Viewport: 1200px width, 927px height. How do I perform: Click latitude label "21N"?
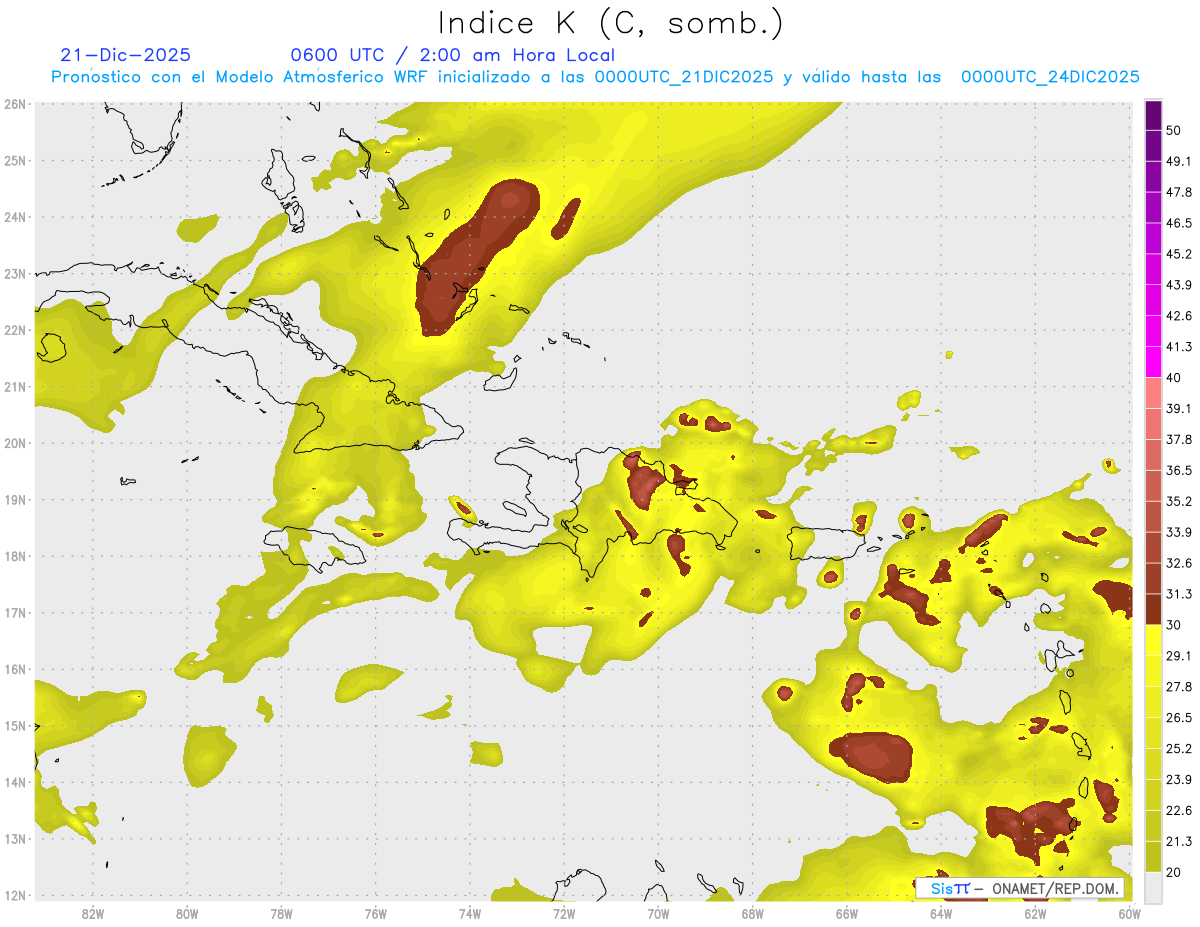tap(15, 386)
